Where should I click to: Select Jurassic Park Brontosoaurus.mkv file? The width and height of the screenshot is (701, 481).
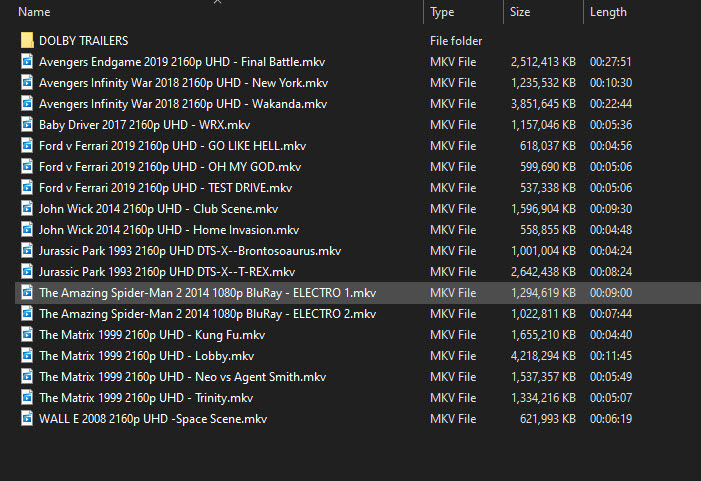tap(190, 251)
